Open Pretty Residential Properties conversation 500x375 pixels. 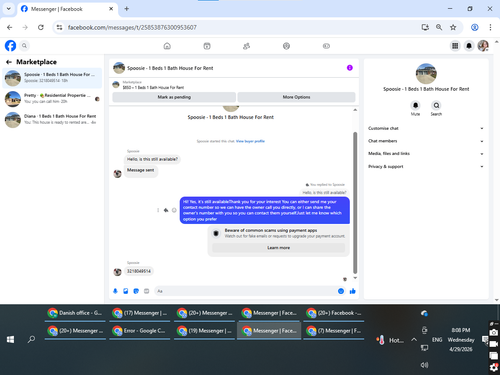click(52, 99)
